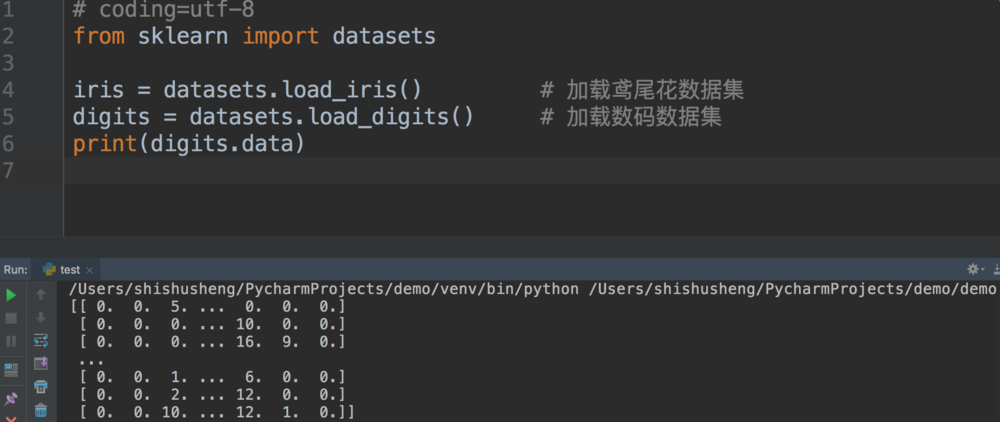Click the Up the stack trace arrow
The height and width of the screenshot is (422, 1000).
pyautogui.click(x=41, y=295)
